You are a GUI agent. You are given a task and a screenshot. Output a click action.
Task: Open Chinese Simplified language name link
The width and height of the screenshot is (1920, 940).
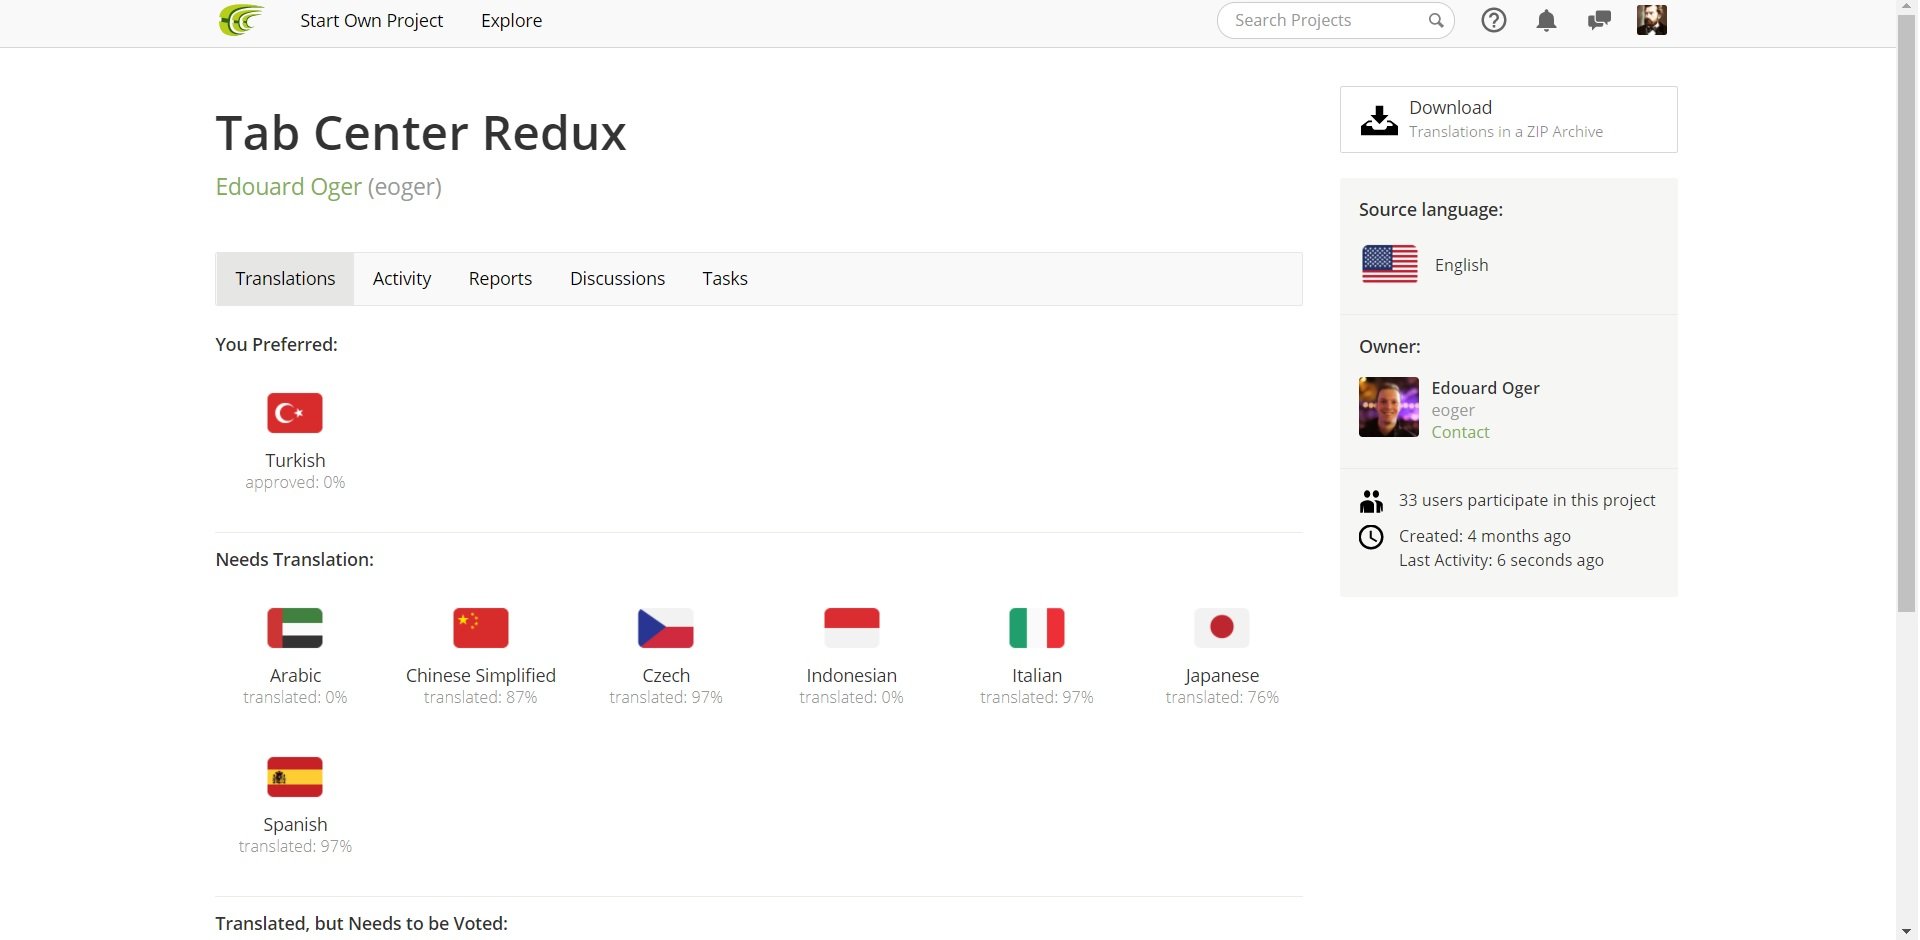tap(481, 675)
